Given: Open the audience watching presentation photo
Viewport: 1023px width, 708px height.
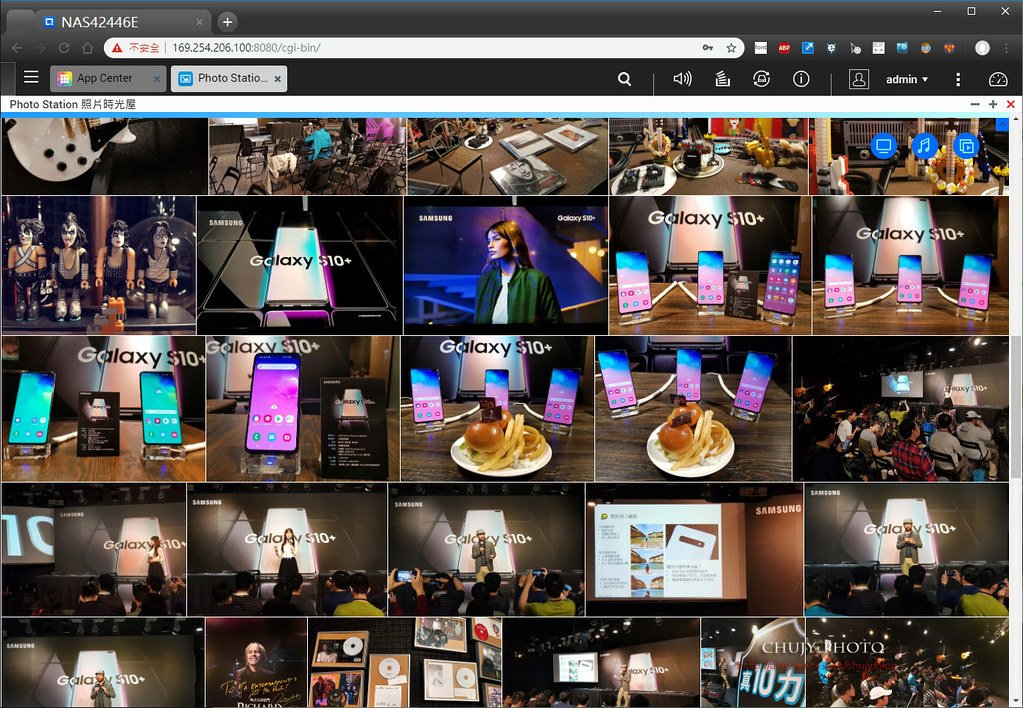Looking at the screenshot, I should coord(901,408).
